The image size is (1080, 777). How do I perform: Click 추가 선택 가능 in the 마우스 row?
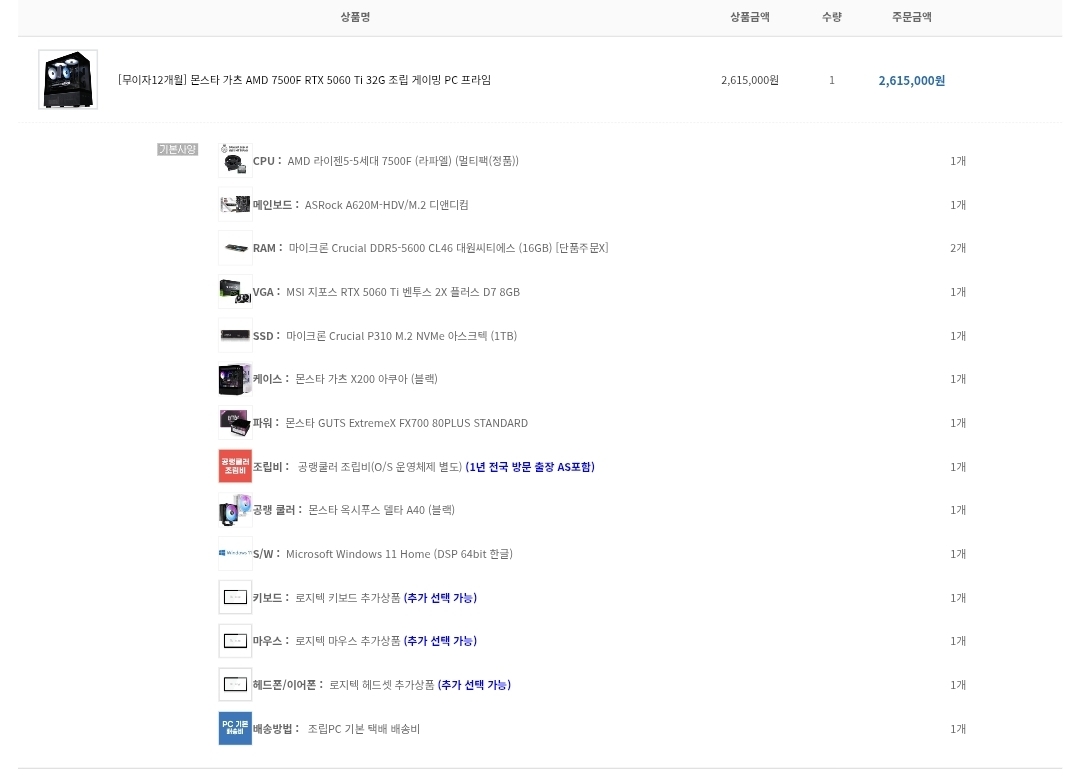point(440,641)
